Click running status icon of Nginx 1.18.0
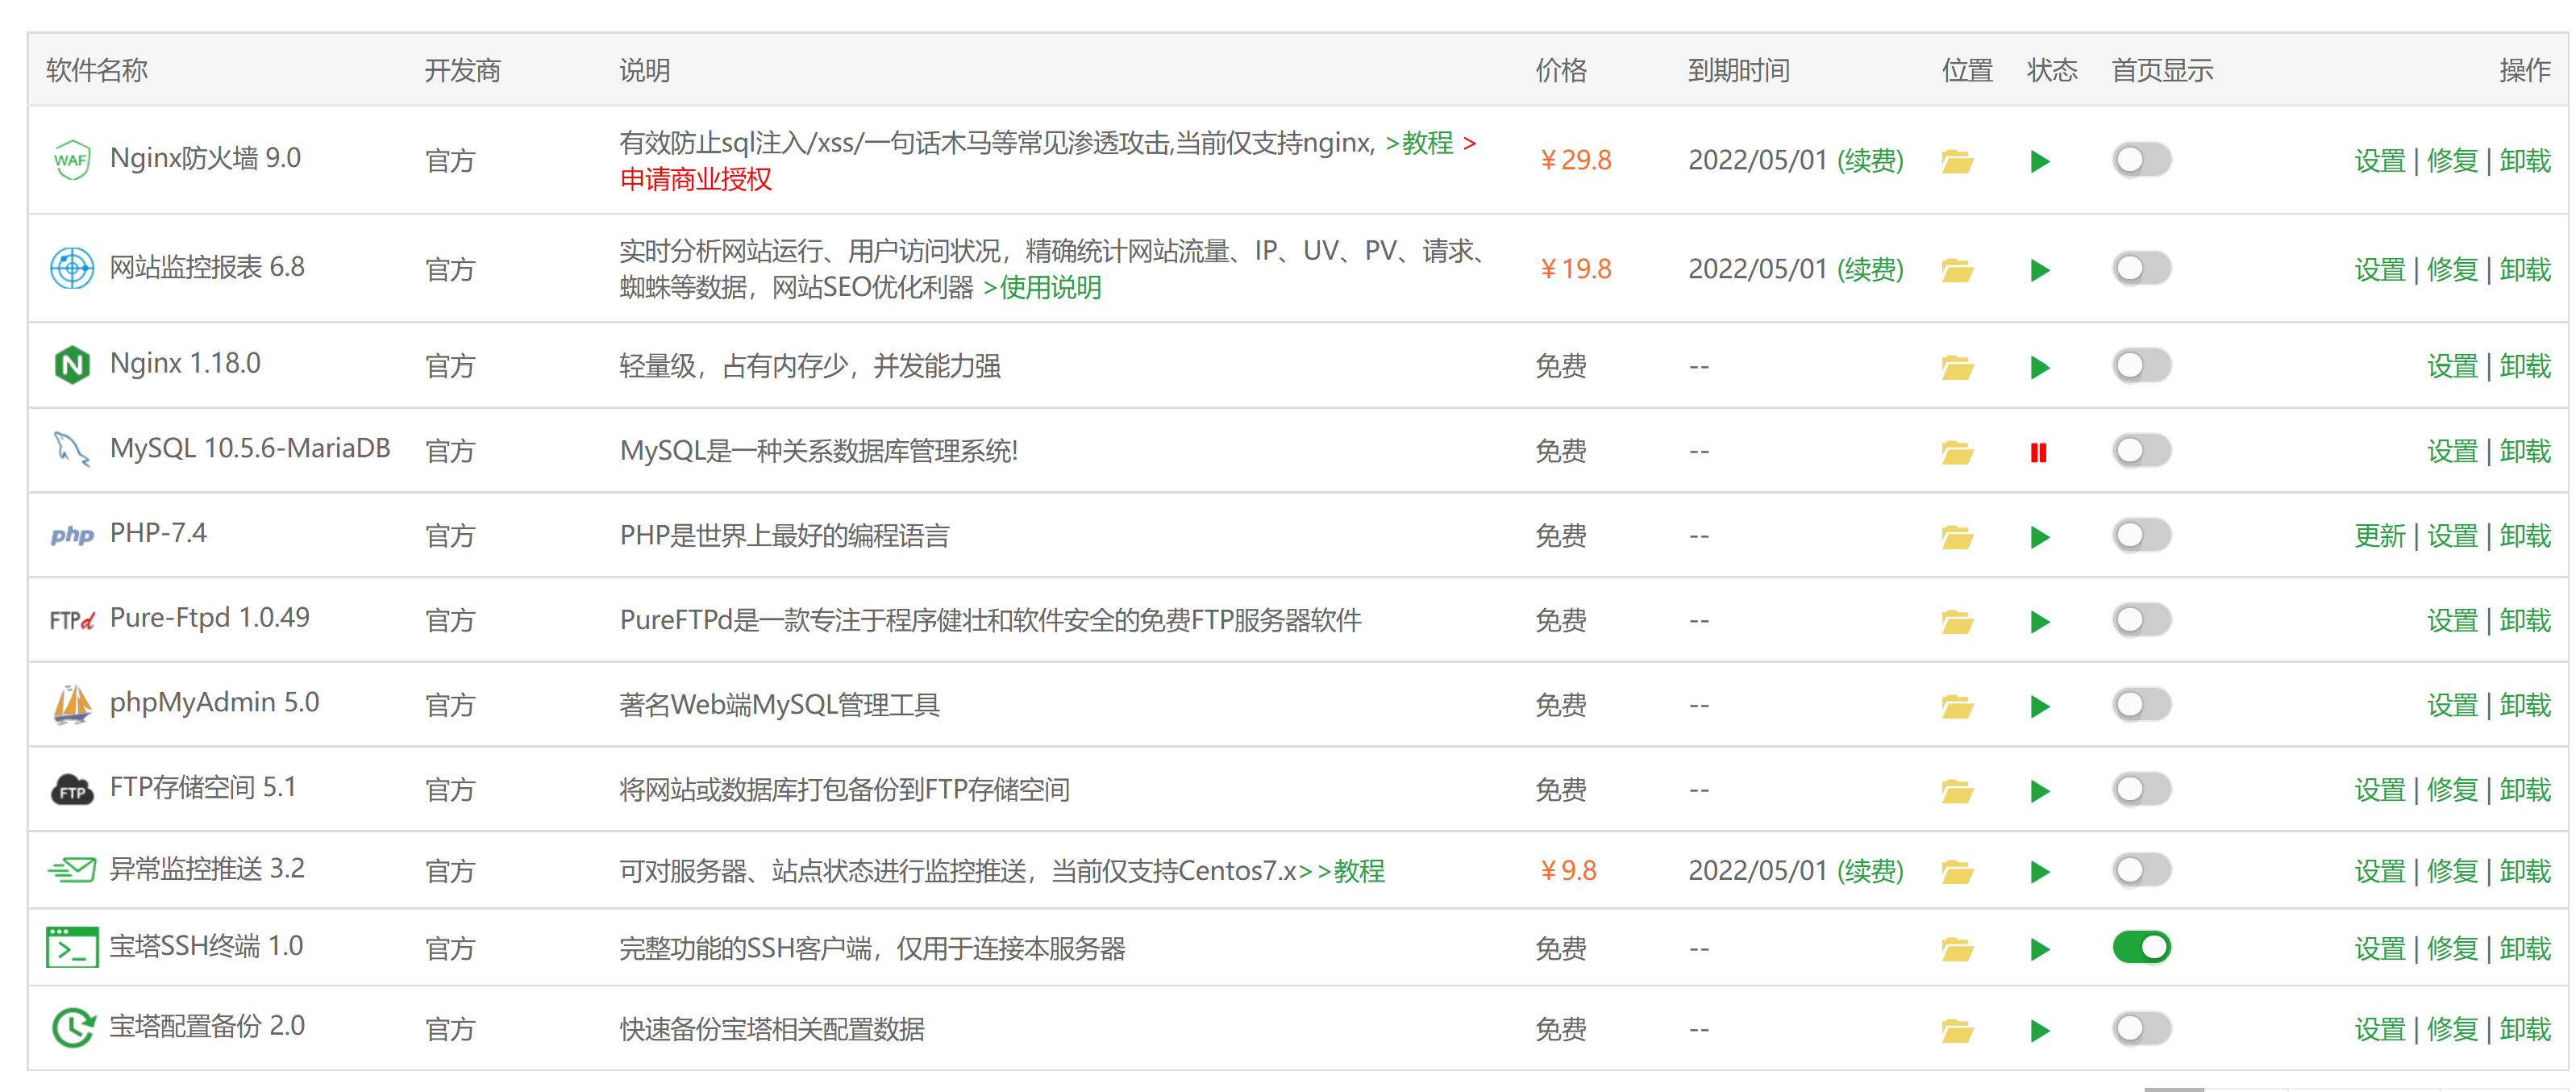Image resolution: width=2576 pixels, height=1092 pixels. pos(2040,367)
